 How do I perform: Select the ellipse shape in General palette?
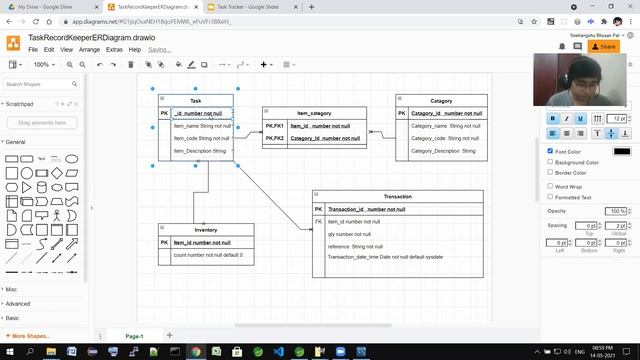tap(72, 159)
